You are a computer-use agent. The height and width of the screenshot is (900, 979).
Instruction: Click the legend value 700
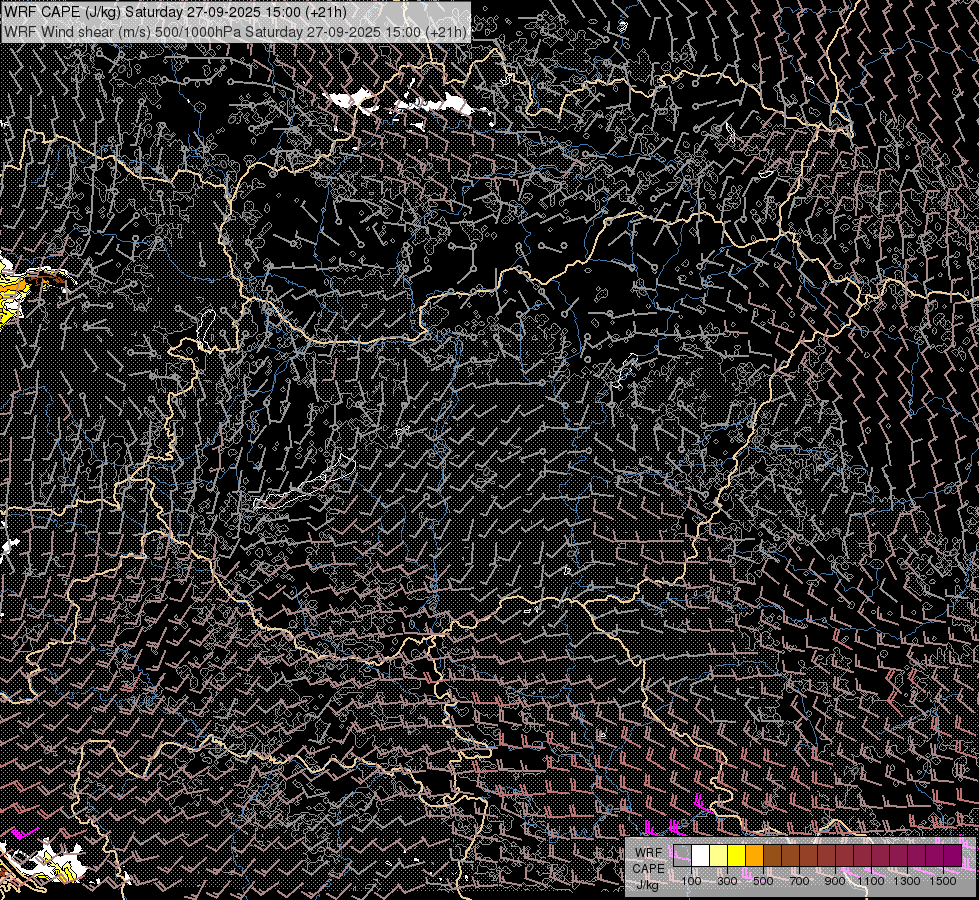pyautogui.click(x=799, y=881)
